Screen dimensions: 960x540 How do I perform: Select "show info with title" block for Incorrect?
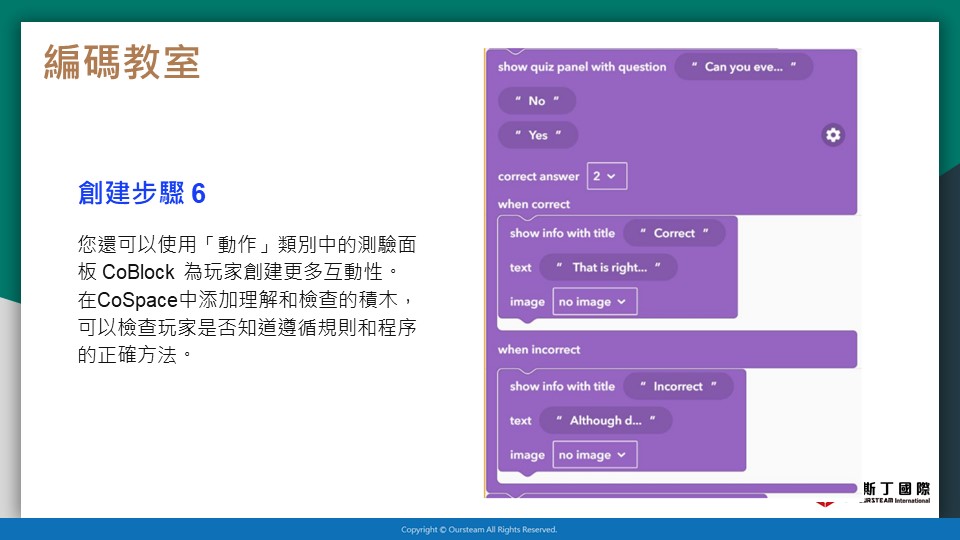[562, 386]
